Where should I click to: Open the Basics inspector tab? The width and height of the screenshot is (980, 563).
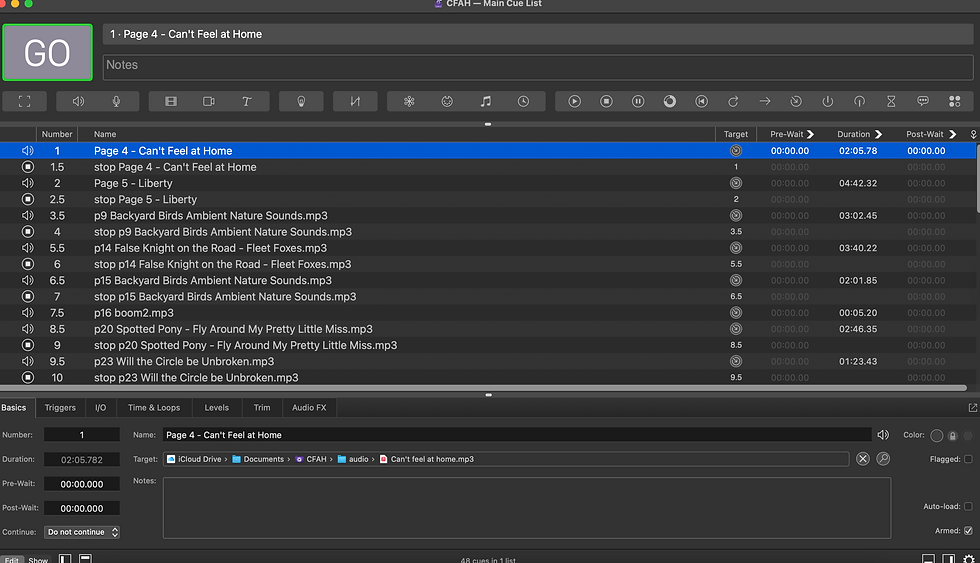(x=14, y=407)
